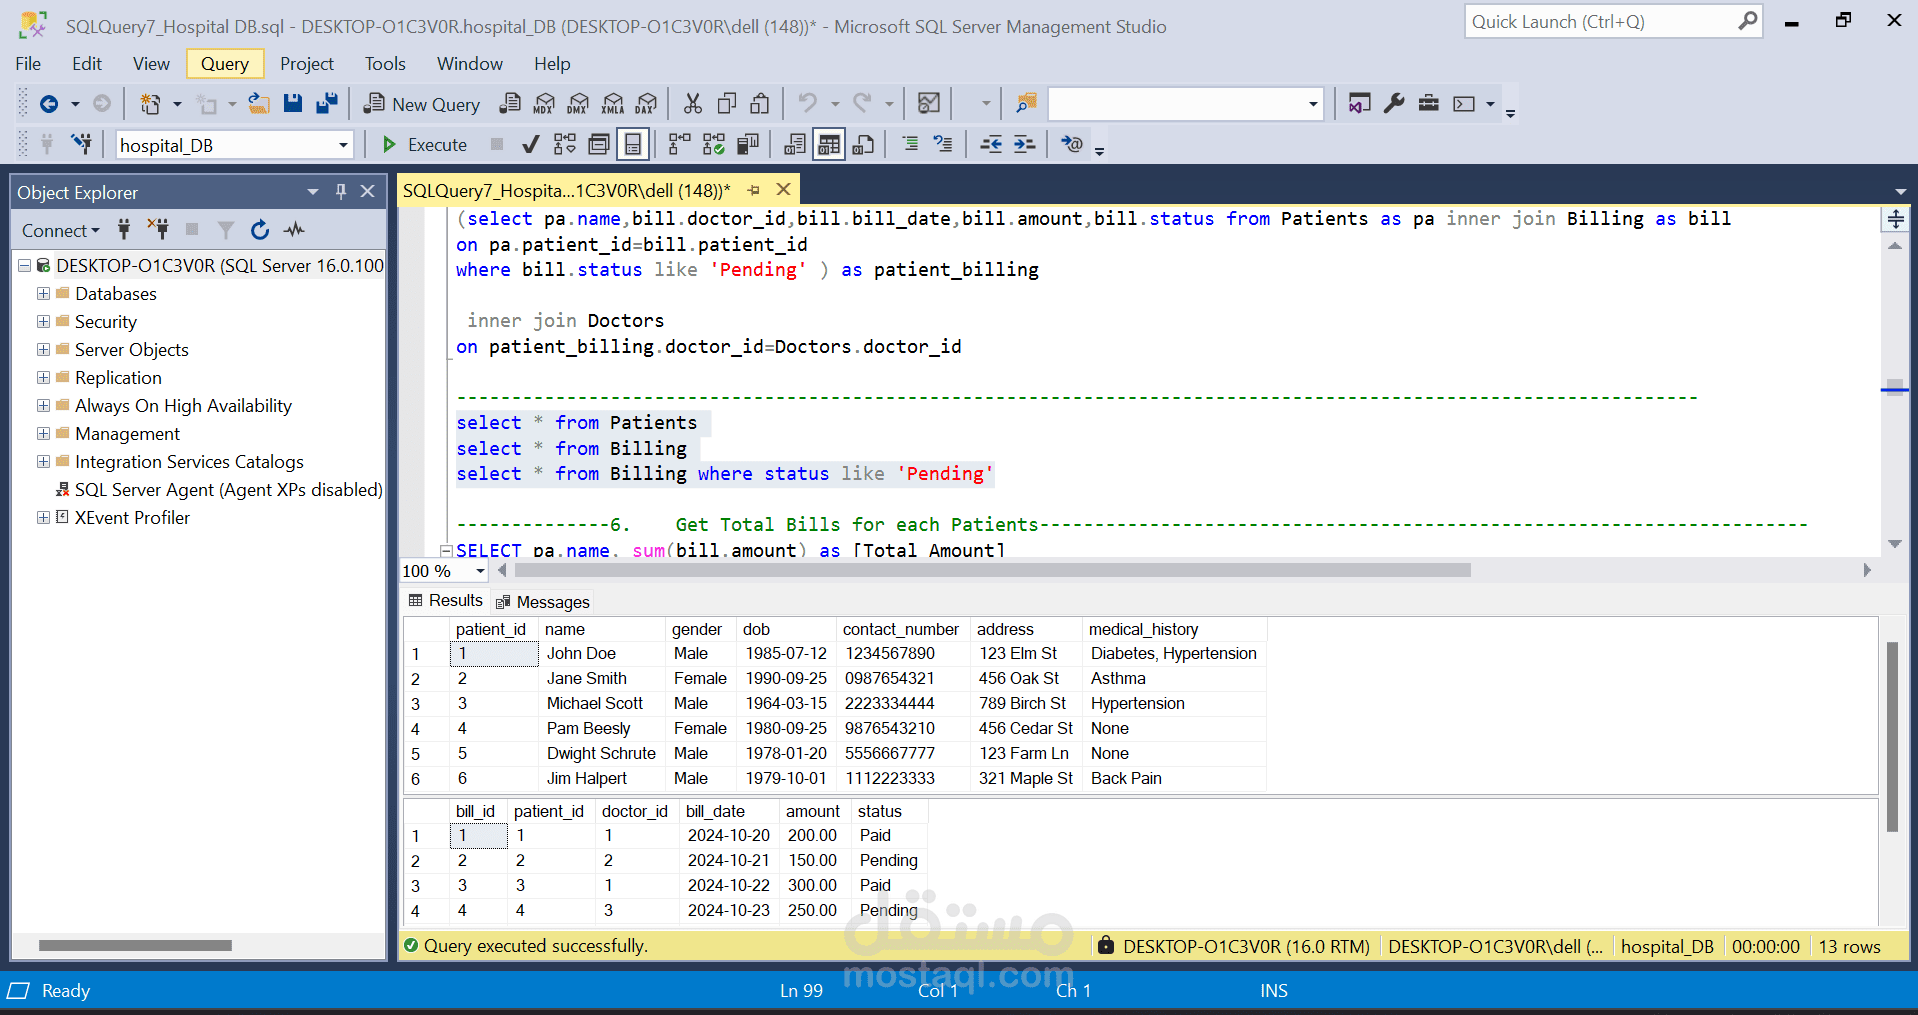
Task: Expand the Server Objects node
Action: click(43, 350)
